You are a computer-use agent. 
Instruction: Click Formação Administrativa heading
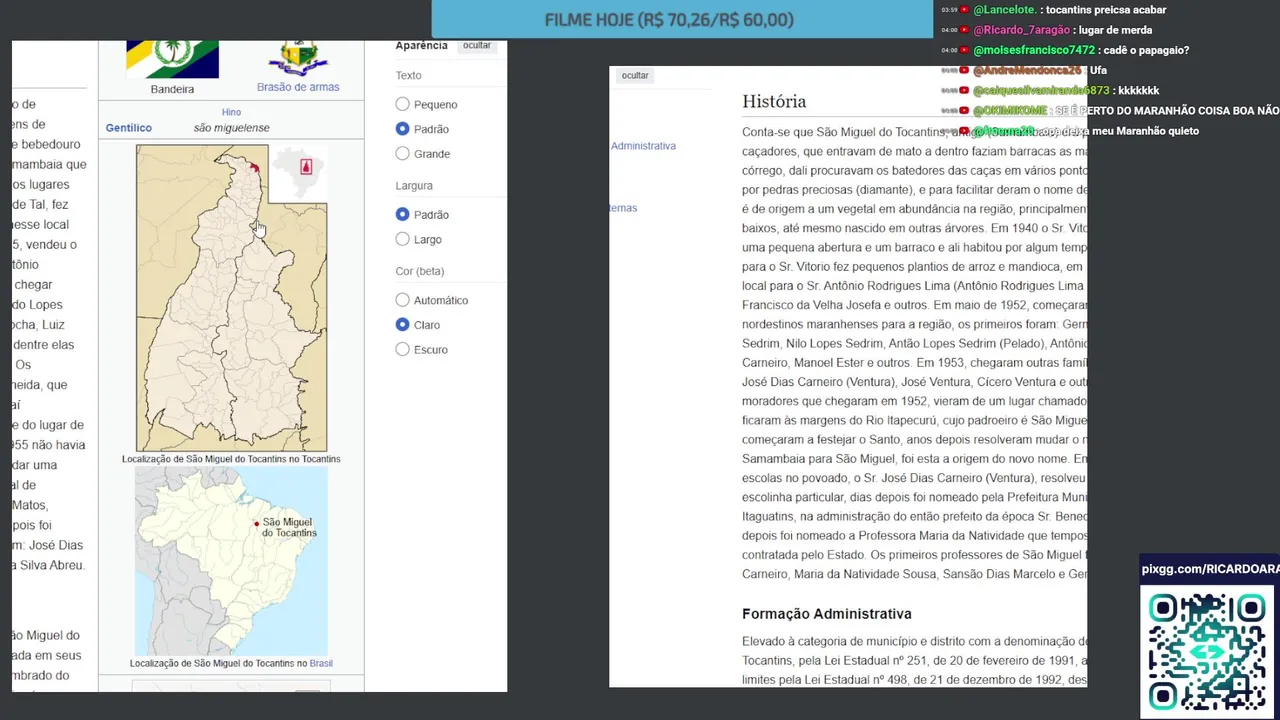827,613
